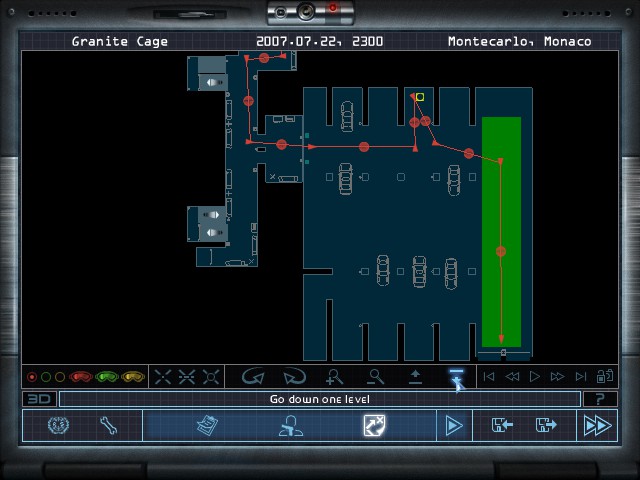Open the operative gear selection tab
The image size is (640, 480).
291,425
